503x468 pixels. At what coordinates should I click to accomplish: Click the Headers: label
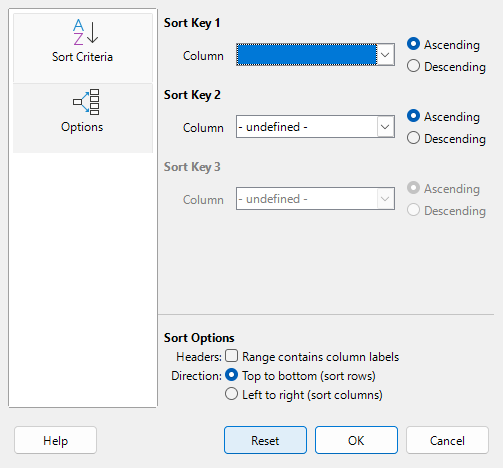pyautogui.click(x=199, y=357)
